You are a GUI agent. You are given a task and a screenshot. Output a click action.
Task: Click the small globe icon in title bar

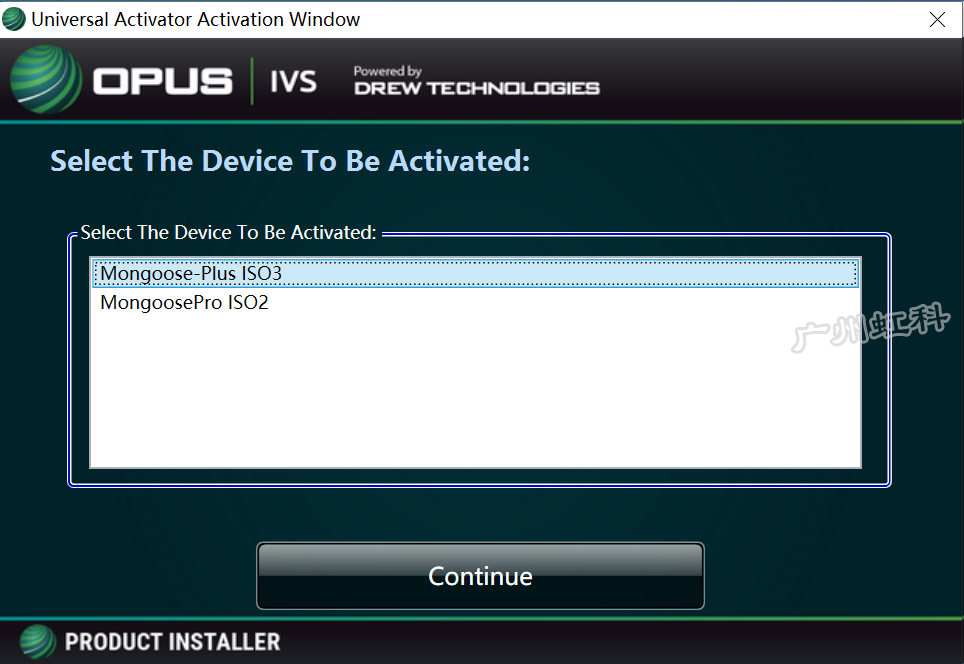14,19
